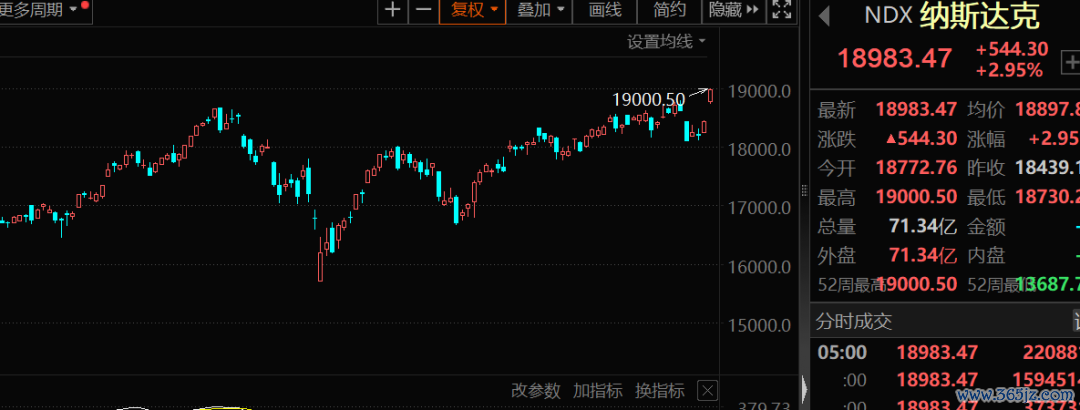
Task: Zoom in chart with plus button
Action: click(393, 10)
